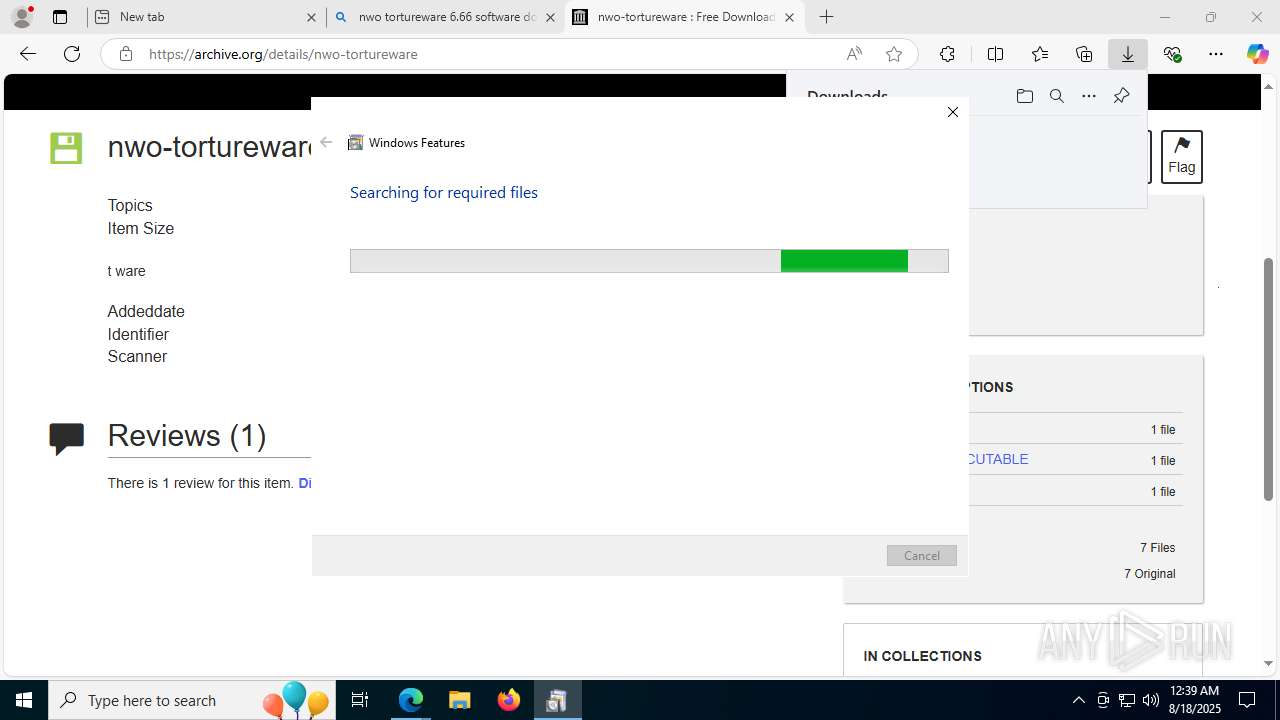Click the browser profile avatar icon

click(22, 16)
